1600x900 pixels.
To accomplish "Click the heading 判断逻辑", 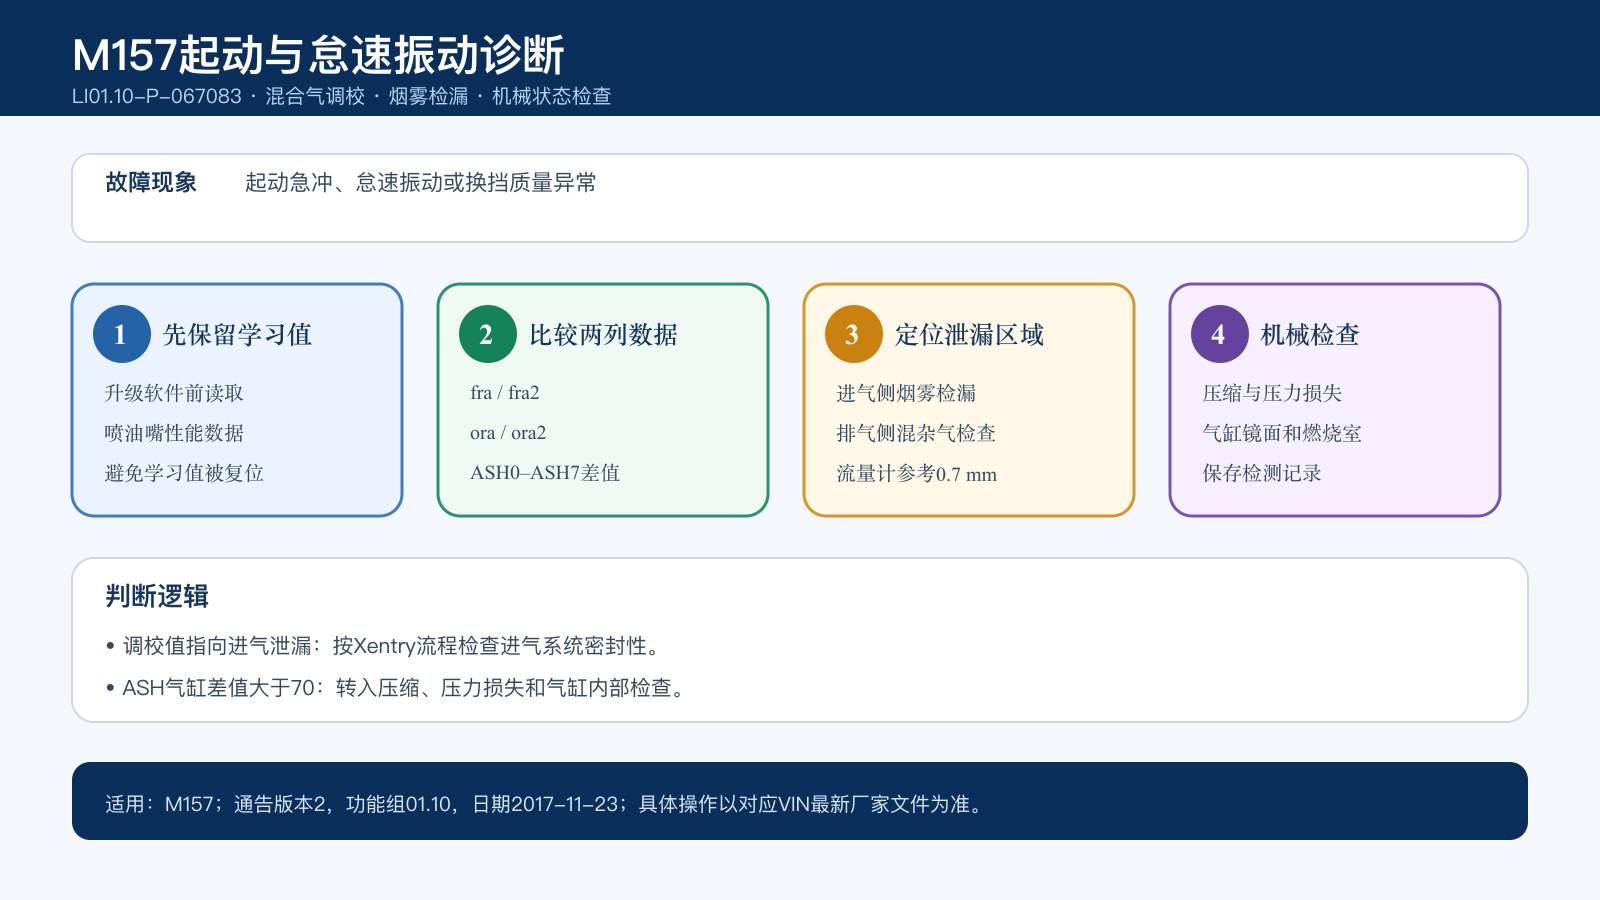I will (x=157, y=596).
